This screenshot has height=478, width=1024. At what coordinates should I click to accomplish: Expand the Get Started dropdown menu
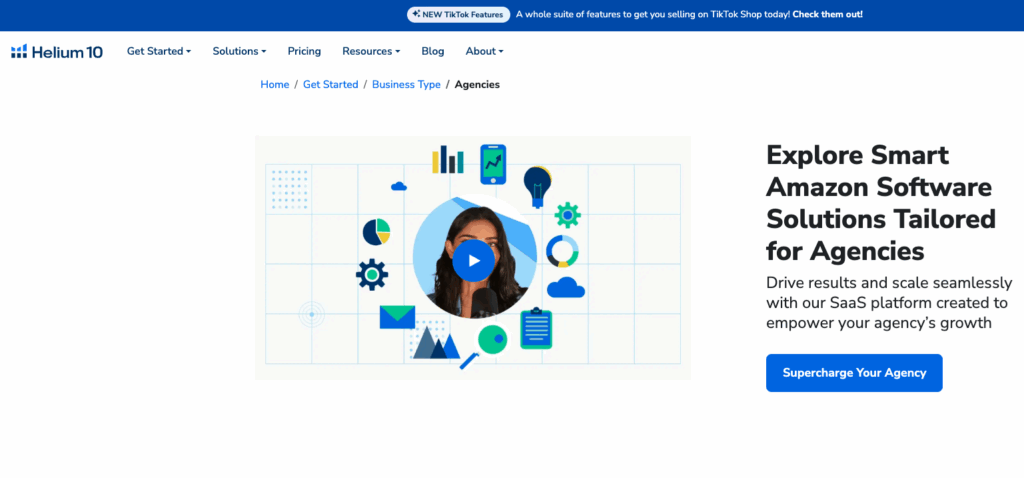coord(158,51)
